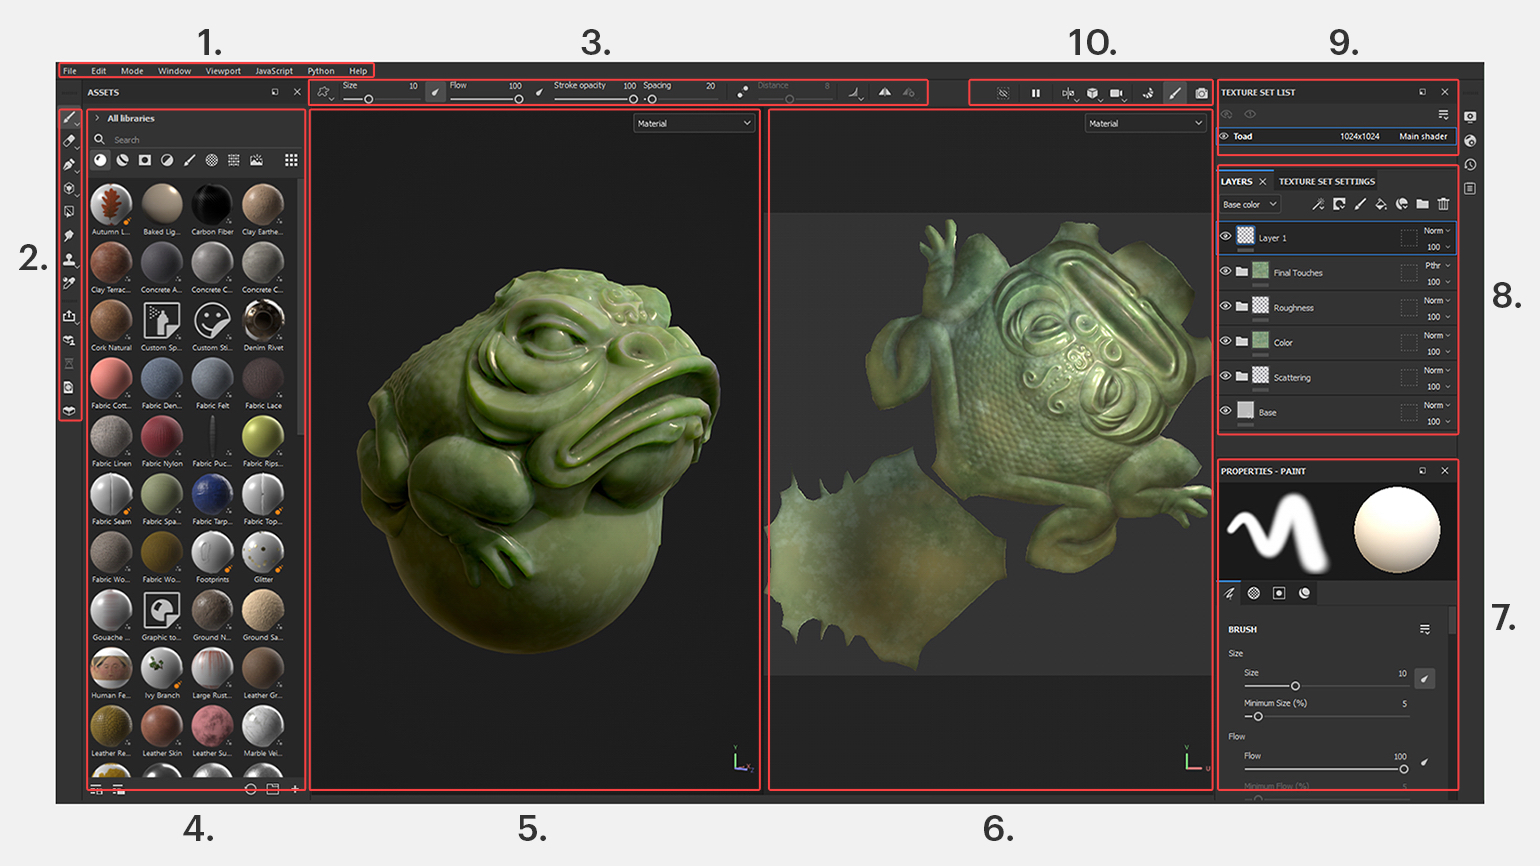Select the Color layer folder
Screen dimensions: 1540x866
1283,343
